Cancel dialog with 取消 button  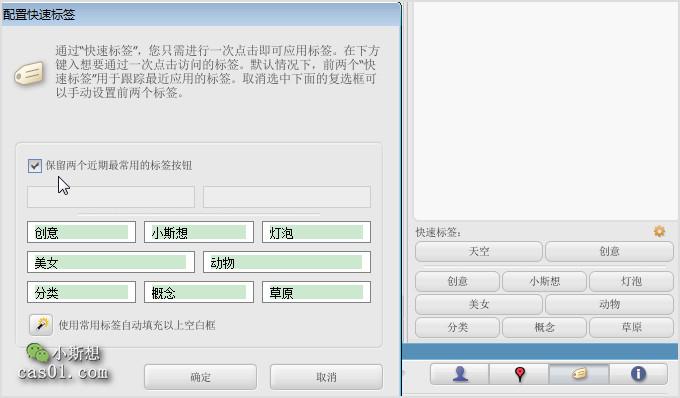coord(326,377)
